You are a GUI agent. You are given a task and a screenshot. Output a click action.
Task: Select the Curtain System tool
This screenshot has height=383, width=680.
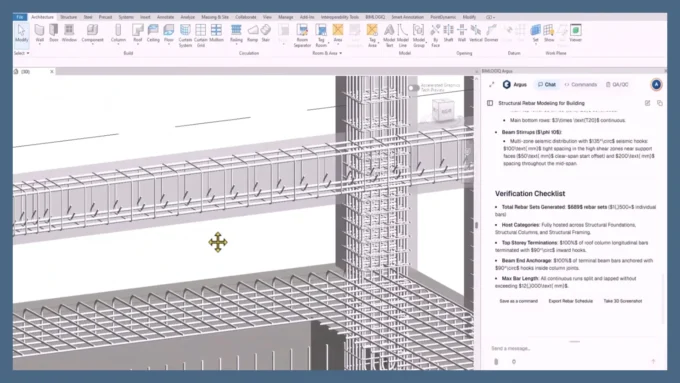(x=185, y=36)
